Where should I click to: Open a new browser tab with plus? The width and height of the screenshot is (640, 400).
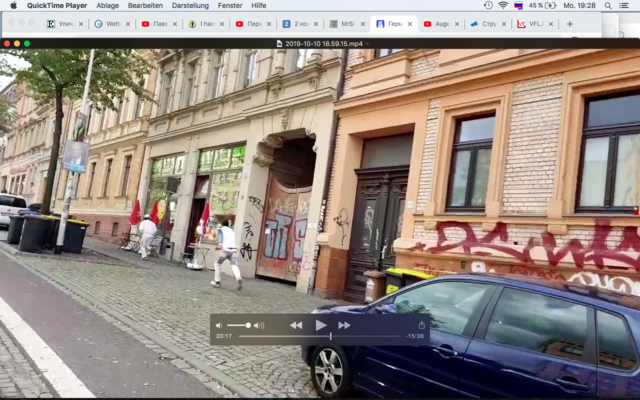tap(570, 24)
